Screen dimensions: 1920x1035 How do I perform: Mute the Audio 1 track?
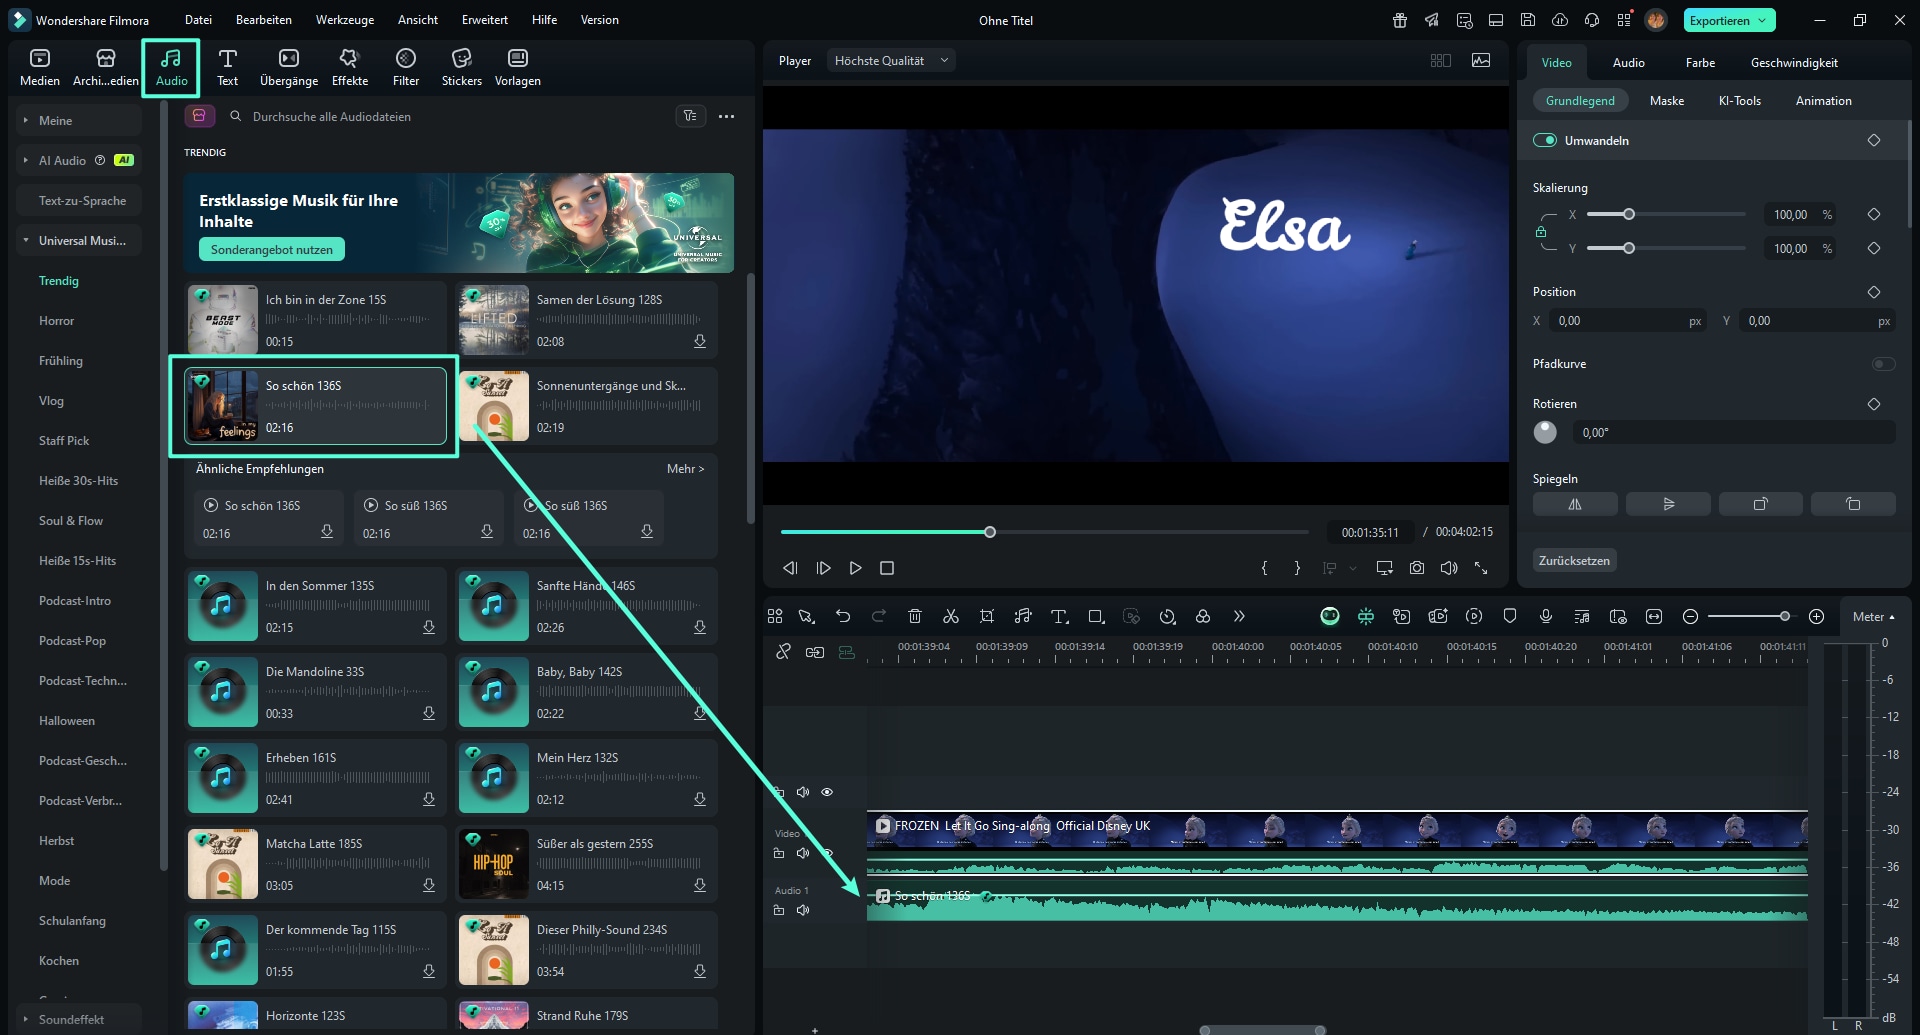pyautogui.click(x=803, y=910)
